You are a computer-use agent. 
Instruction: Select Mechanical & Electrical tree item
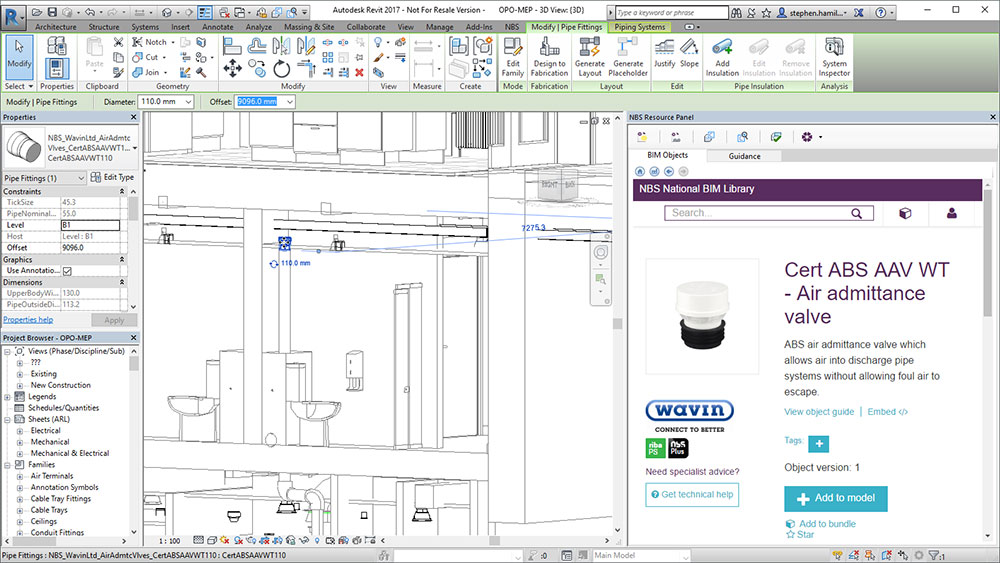coord(70,453)
